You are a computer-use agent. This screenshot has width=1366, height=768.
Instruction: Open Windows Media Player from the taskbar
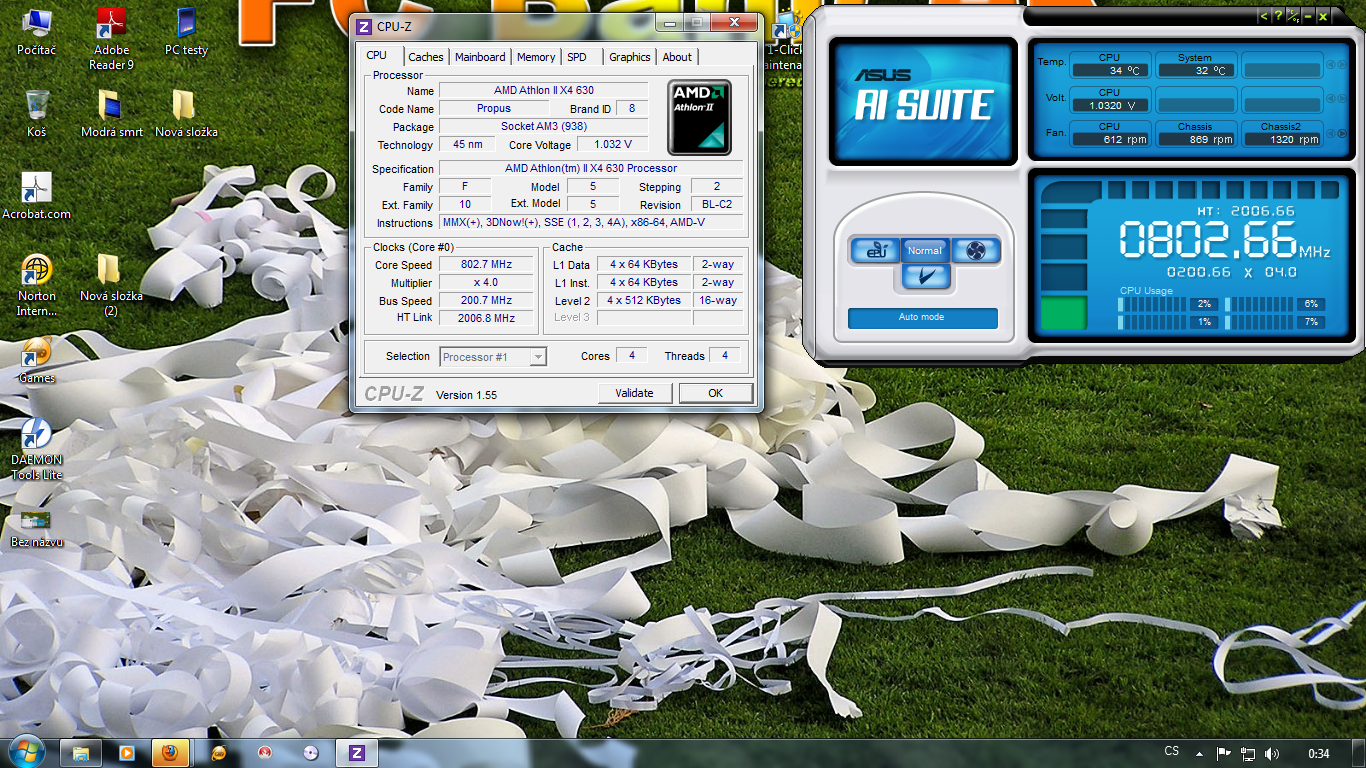[127, 752]
